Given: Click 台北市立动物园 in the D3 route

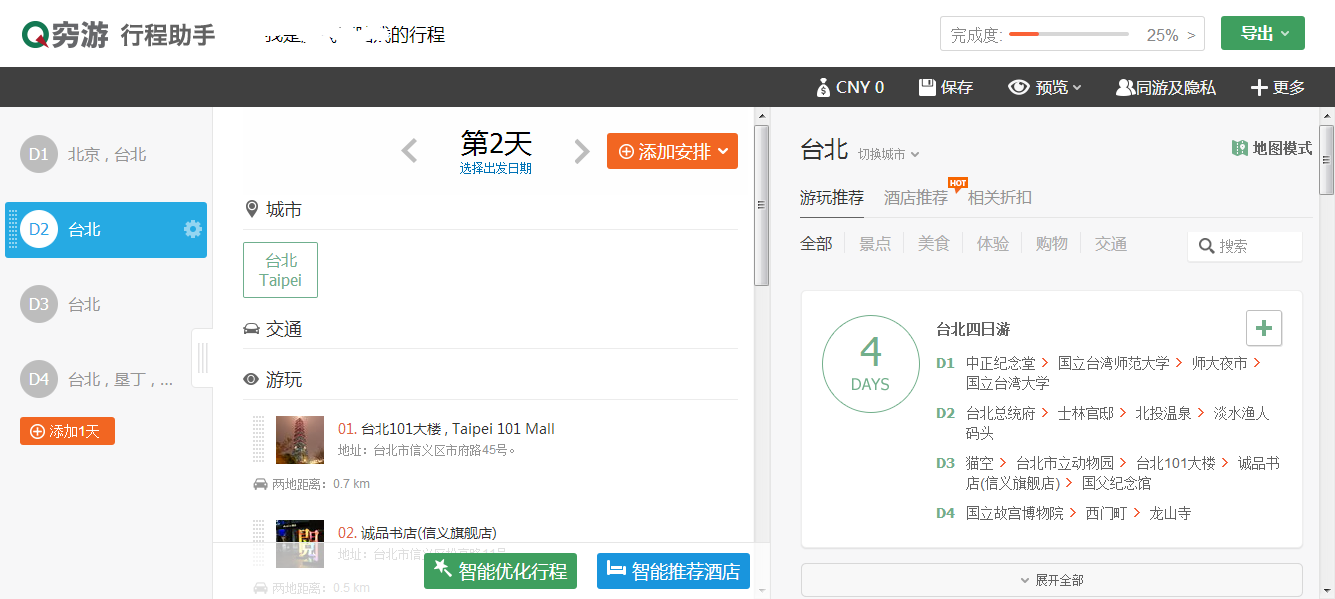Looking at the screenshot, I should point(1065,463).
